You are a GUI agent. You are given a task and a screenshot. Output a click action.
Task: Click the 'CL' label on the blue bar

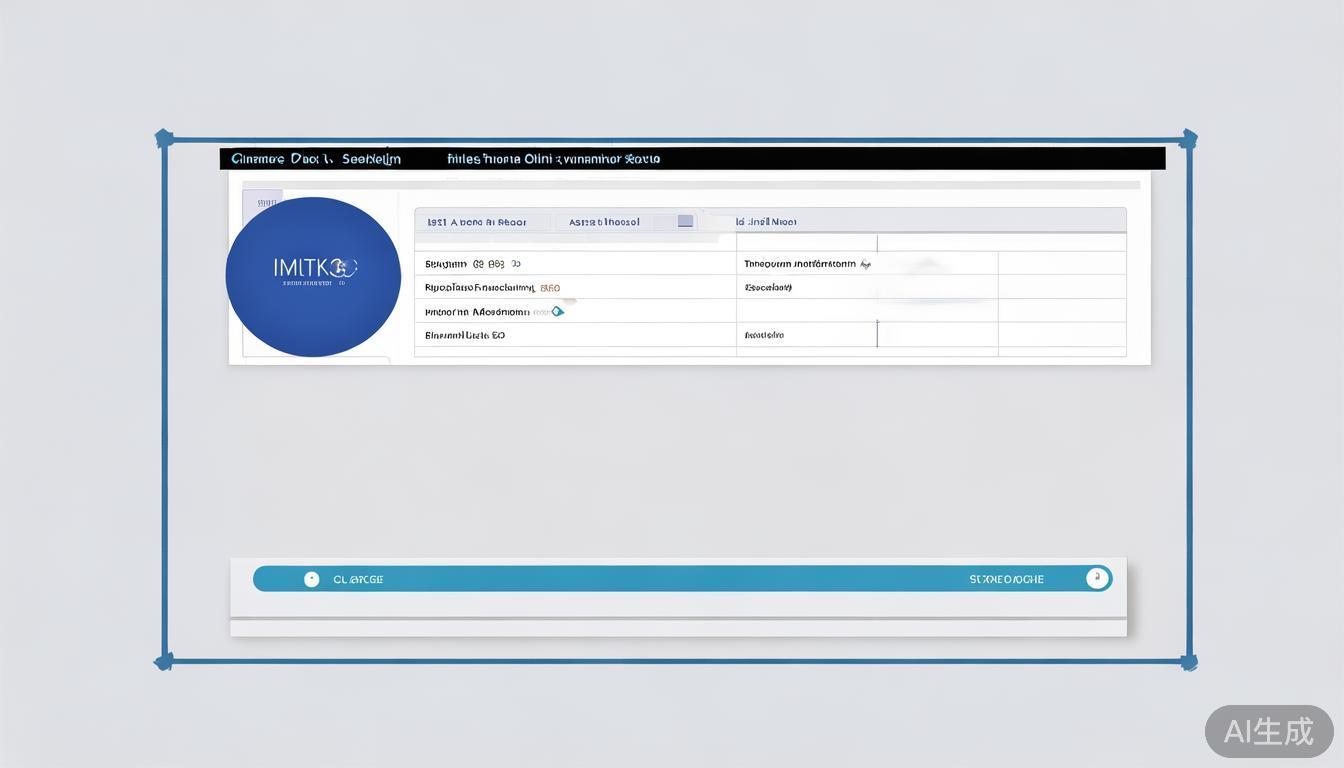358,580
